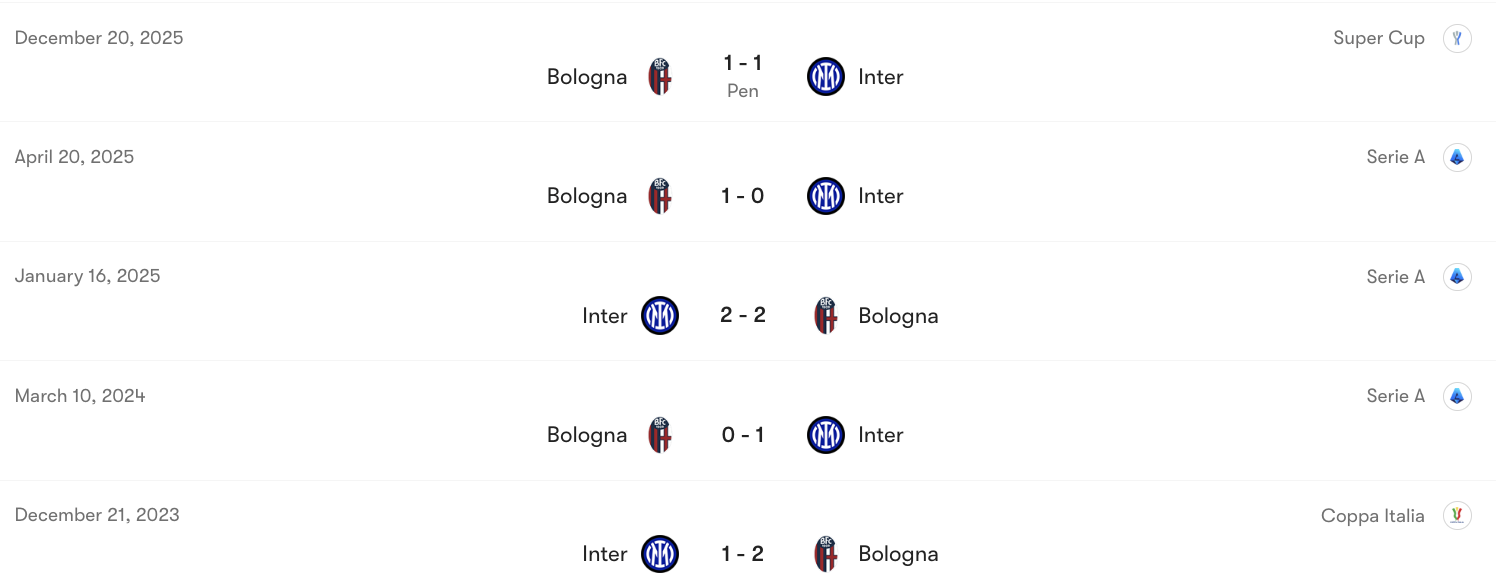Viewport: 1496px width, 586px height.
Task: Open the Serie A link on the January 16 row
Action: click(1396, 276)
